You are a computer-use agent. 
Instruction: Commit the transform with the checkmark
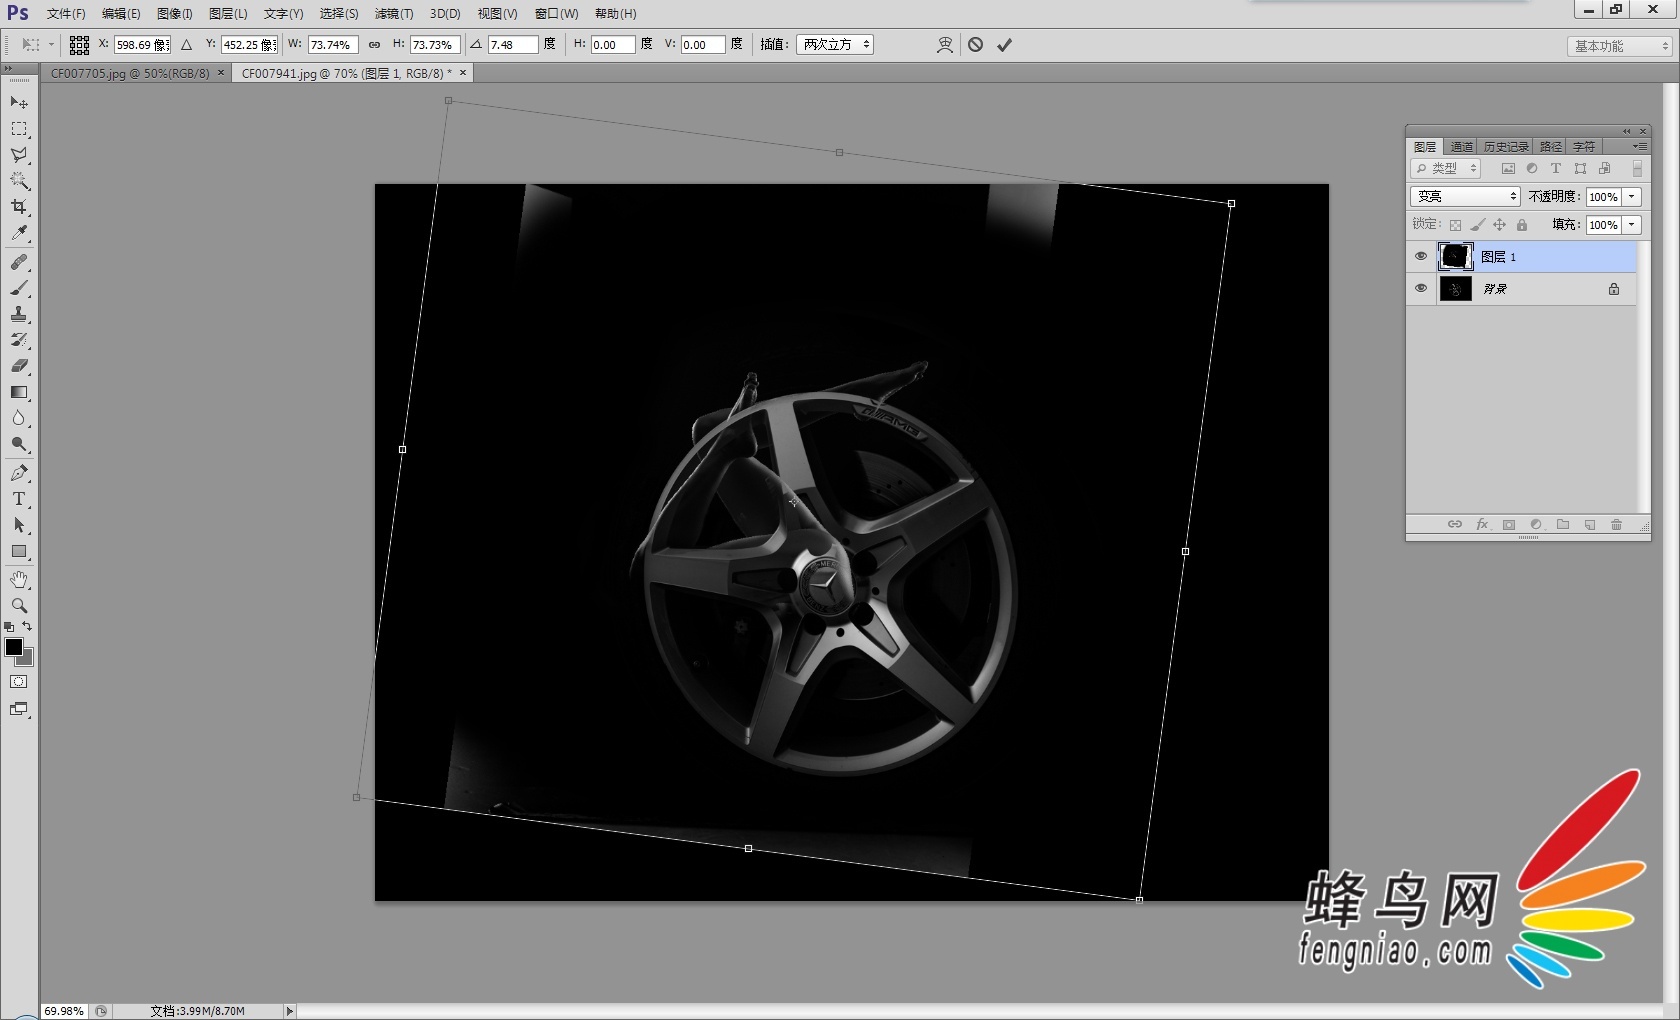(1004, 45)
